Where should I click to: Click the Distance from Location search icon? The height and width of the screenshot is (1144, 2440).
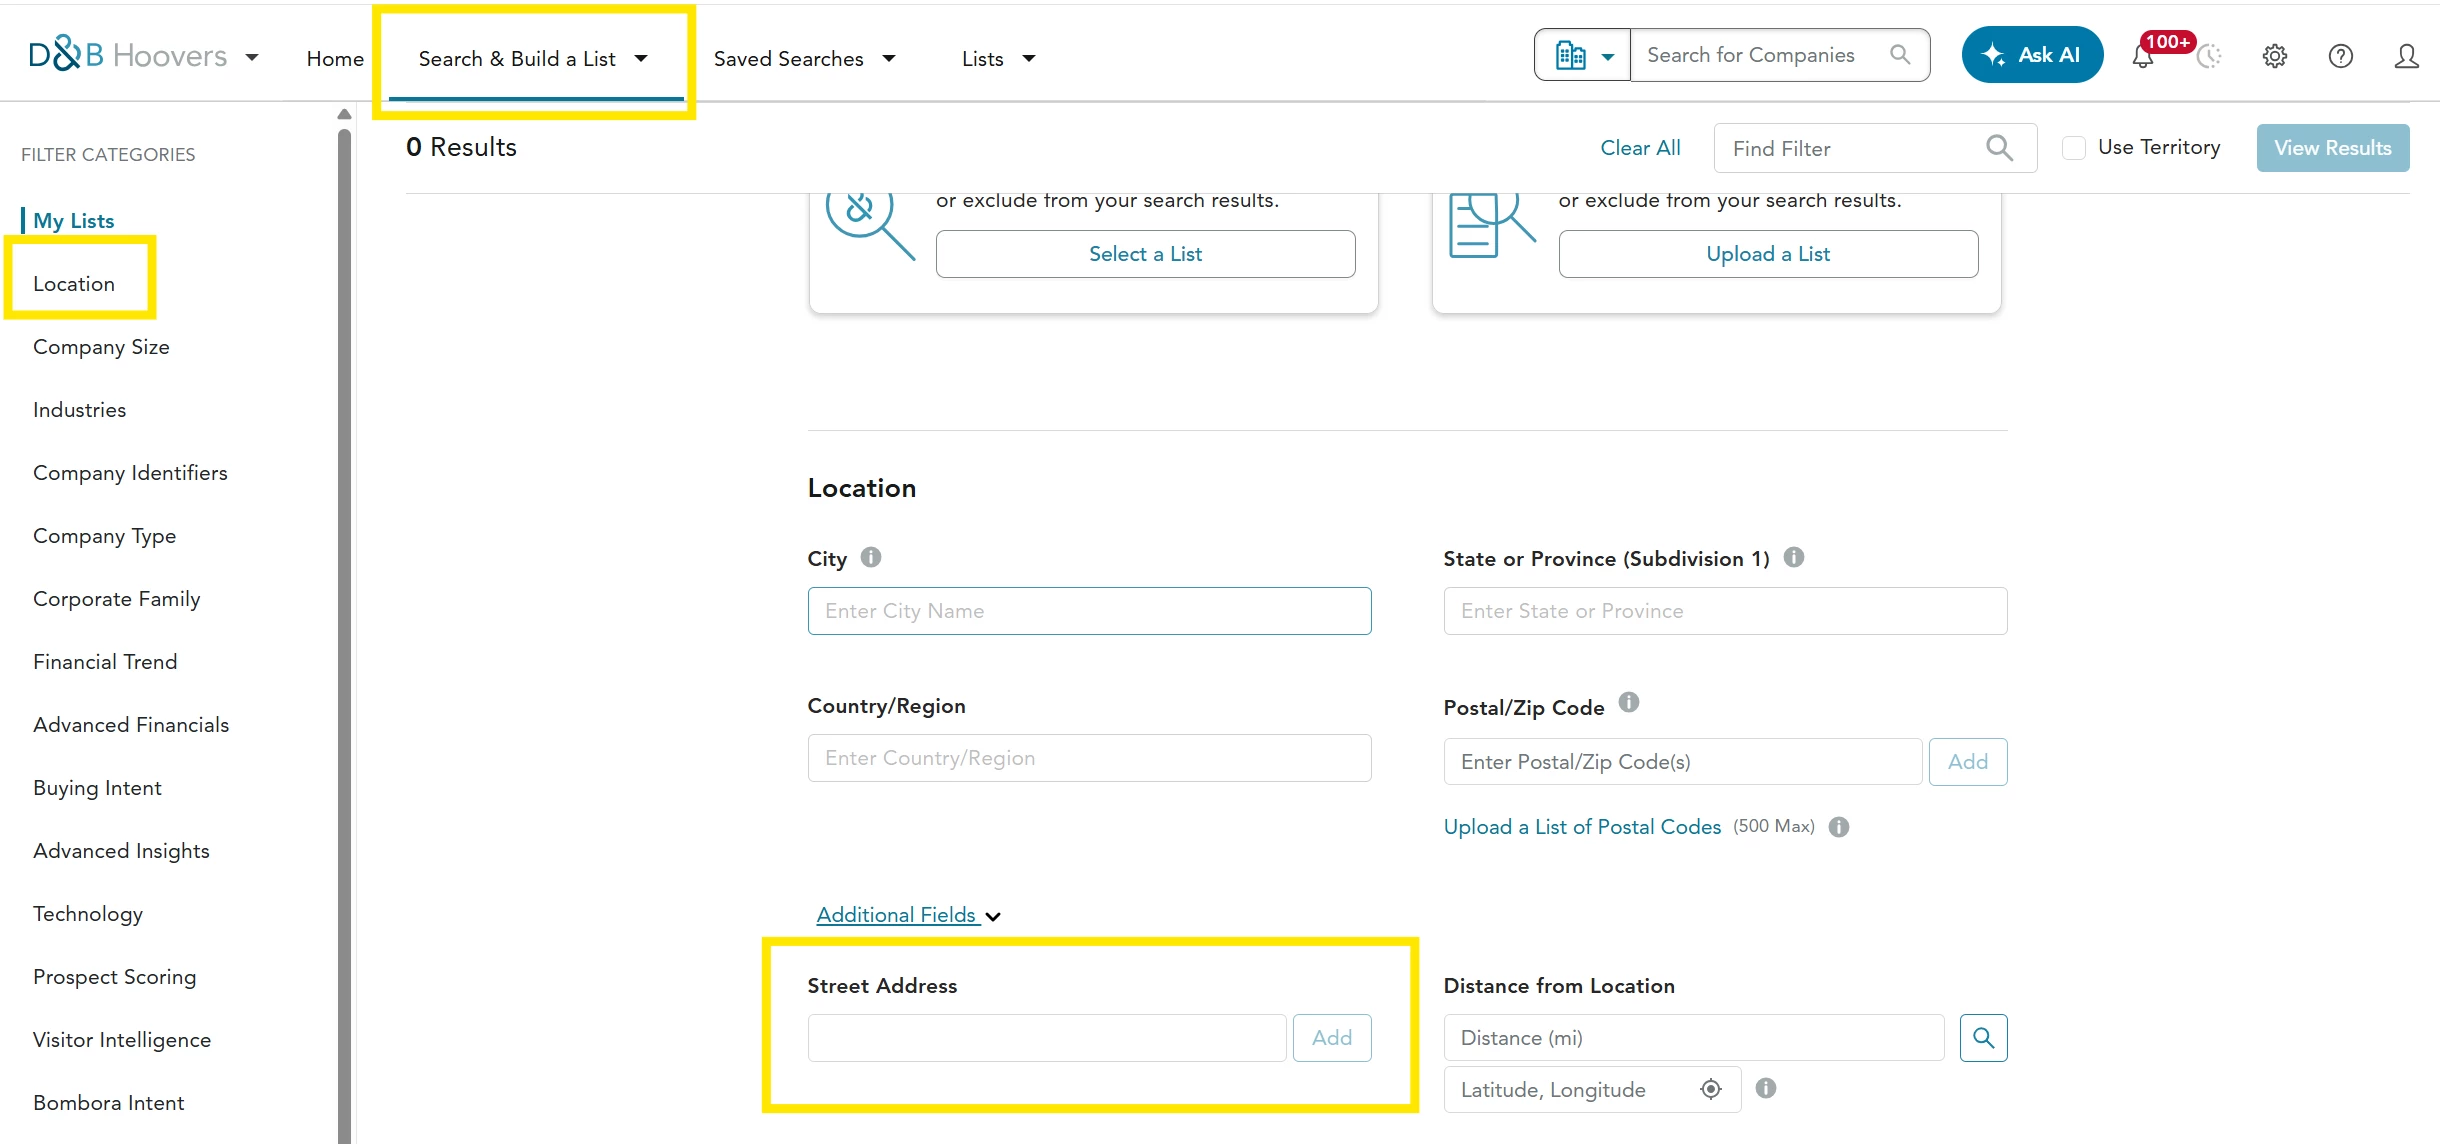[1984, 1038]
